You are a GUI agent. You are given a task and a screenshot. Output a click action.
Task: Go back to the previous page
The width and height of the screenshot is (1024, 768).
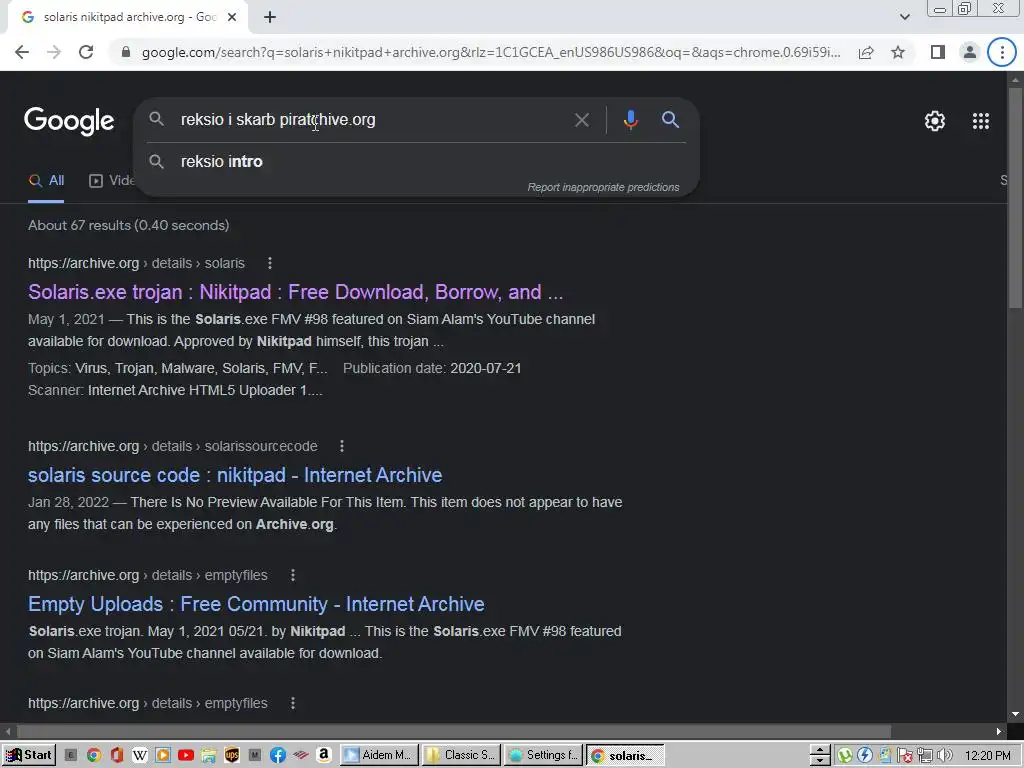(22, 52)
